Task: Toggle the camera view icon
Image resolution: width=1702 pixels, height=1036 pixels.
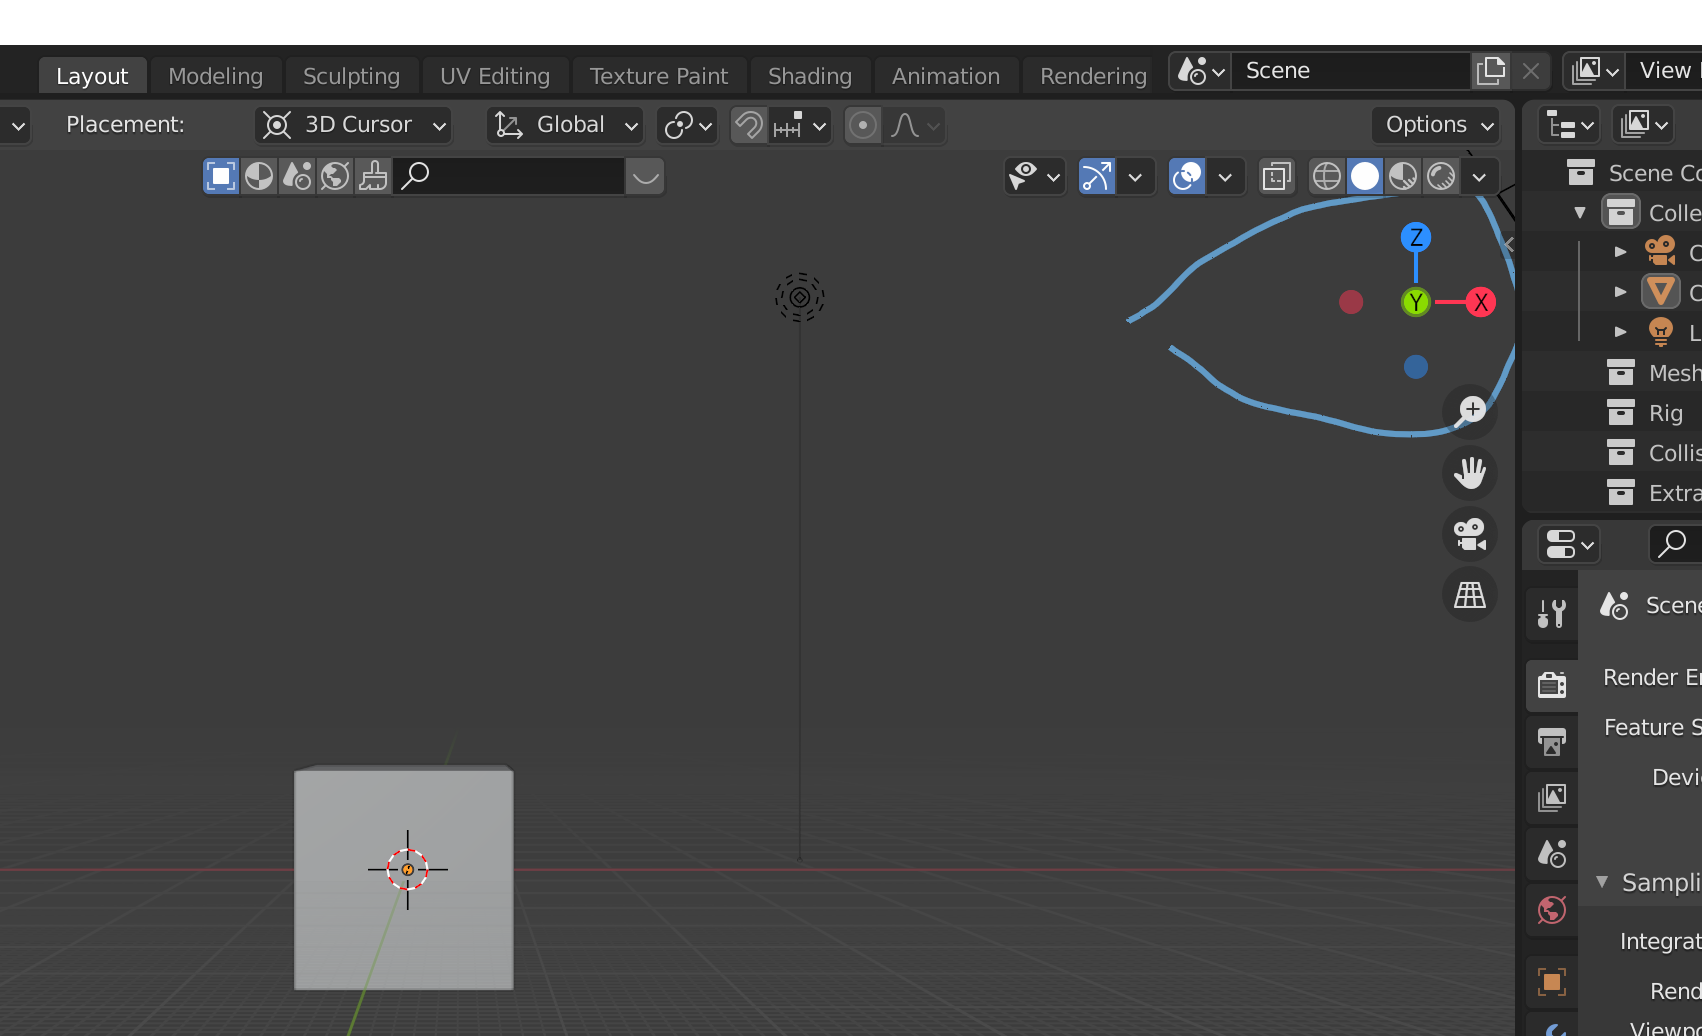Action: pos(1470,534)
